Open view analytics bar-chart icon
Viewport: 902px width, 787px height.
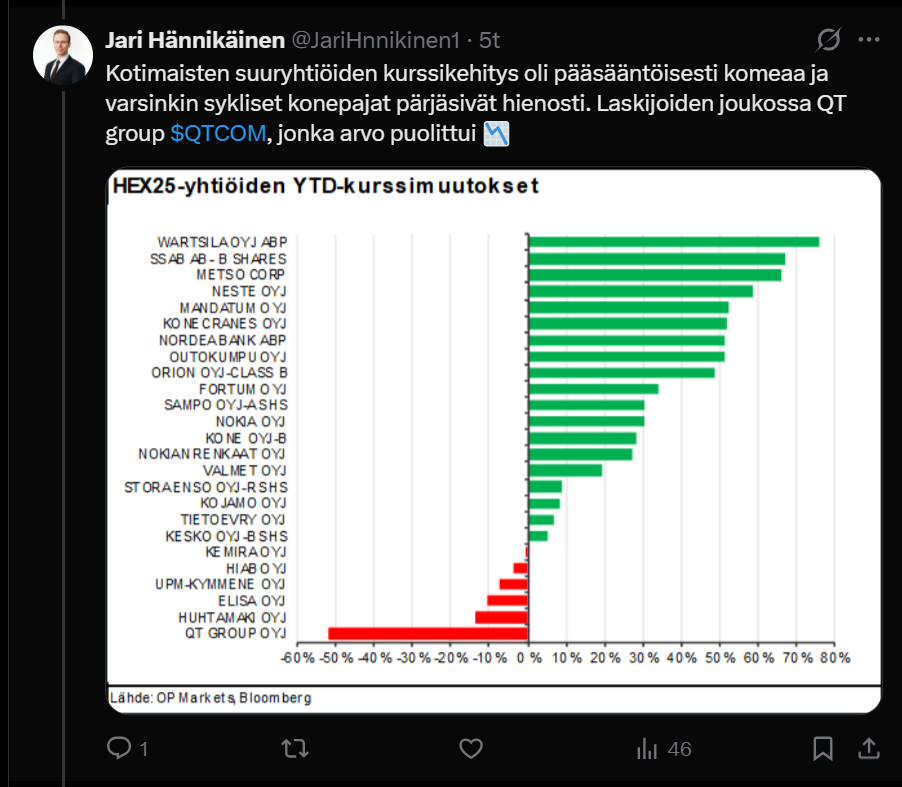click(x=647, y=748)
